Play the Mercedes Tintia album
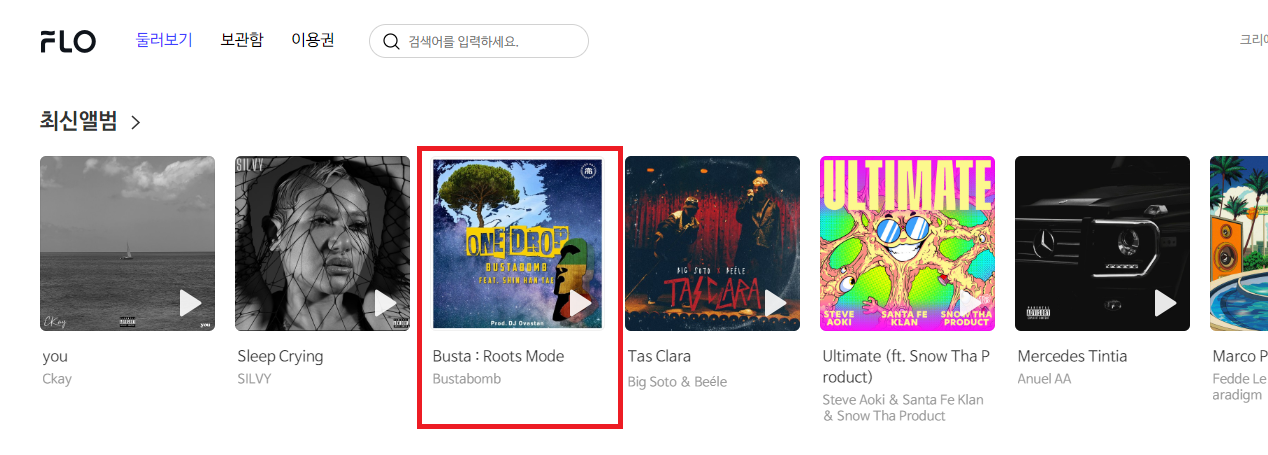 tap(1165, 303)
